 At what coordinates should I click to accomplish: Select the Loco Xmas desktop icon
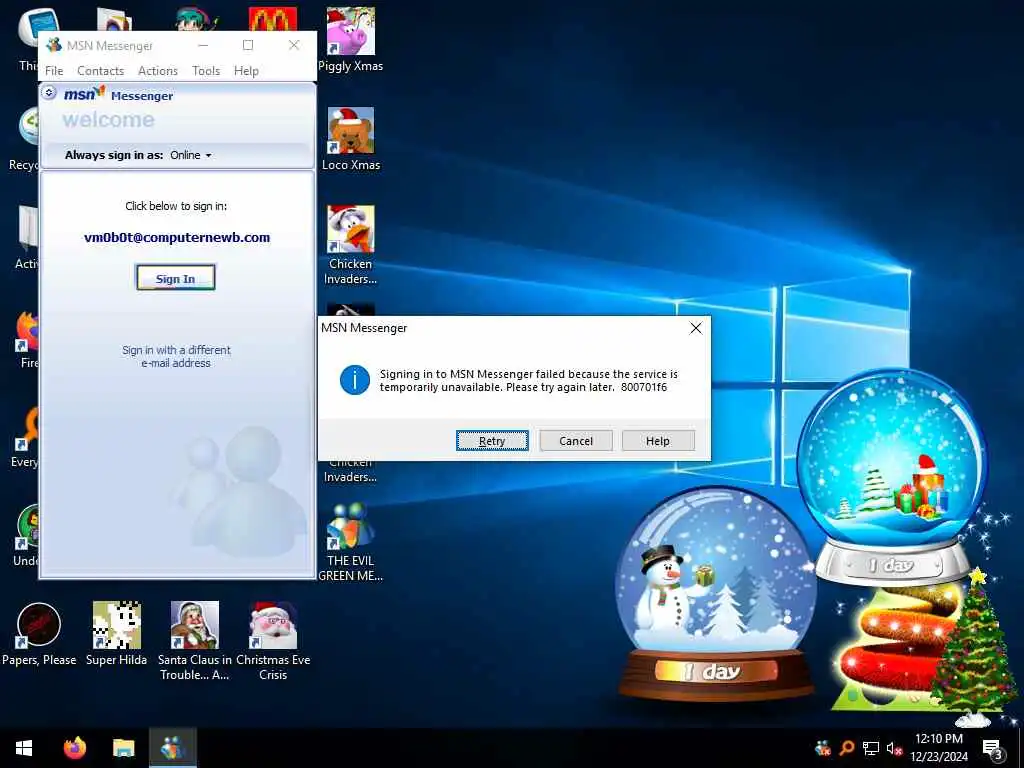pos(351,138)
